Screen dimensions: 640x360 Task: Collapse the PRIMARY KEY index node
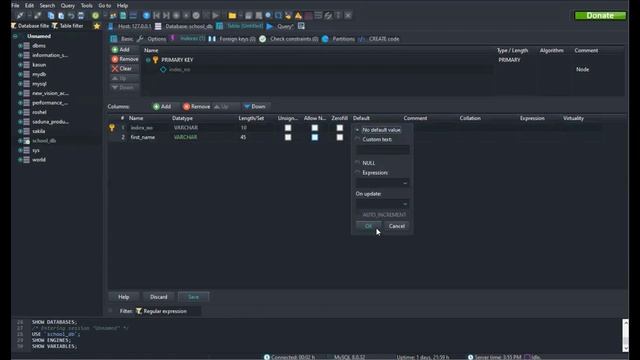pos(148,60)
